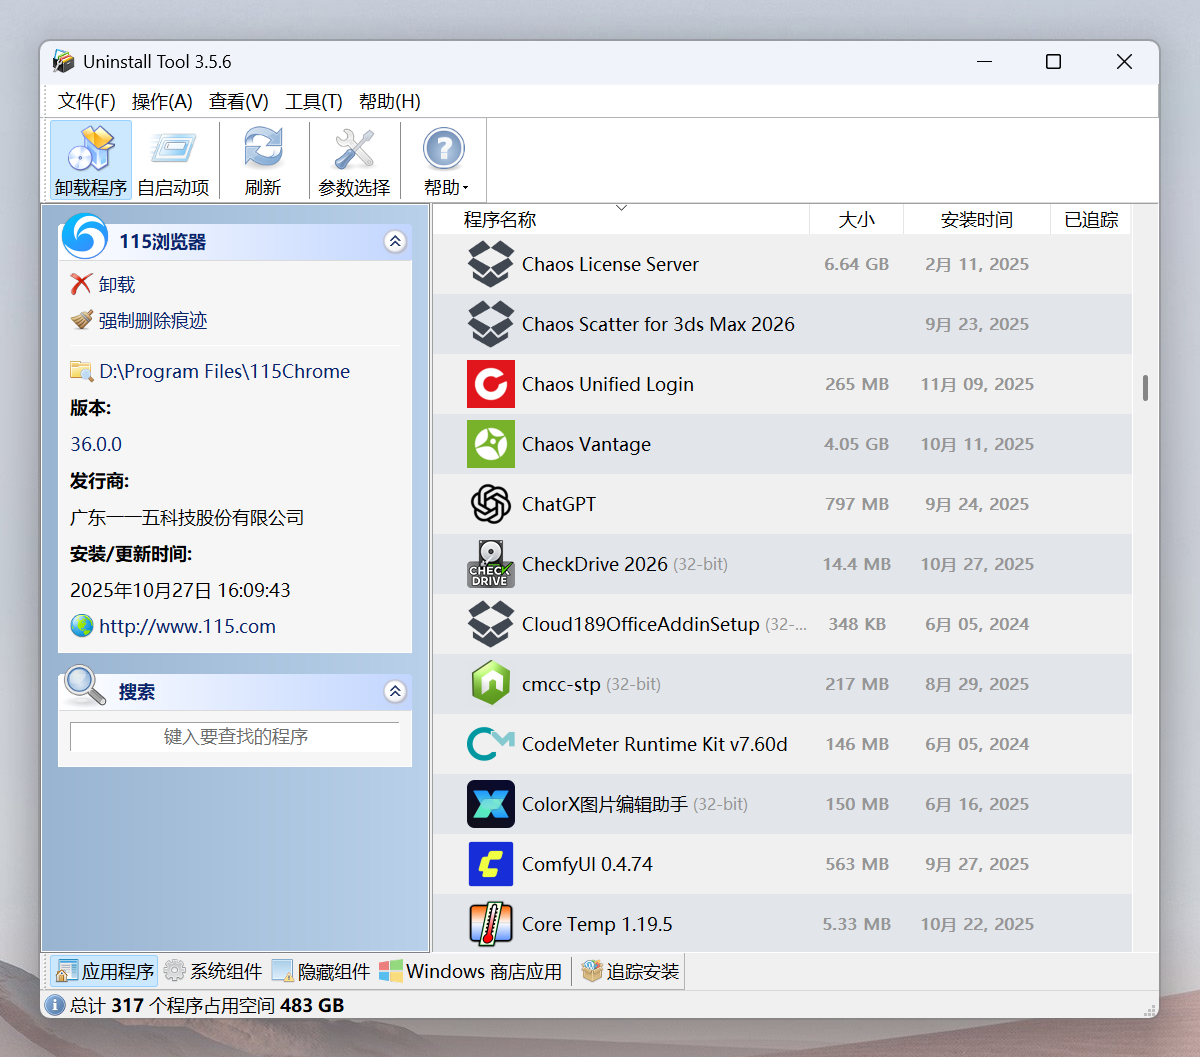Click the Refresh (刷新) toolbar icon

(263, 150)
